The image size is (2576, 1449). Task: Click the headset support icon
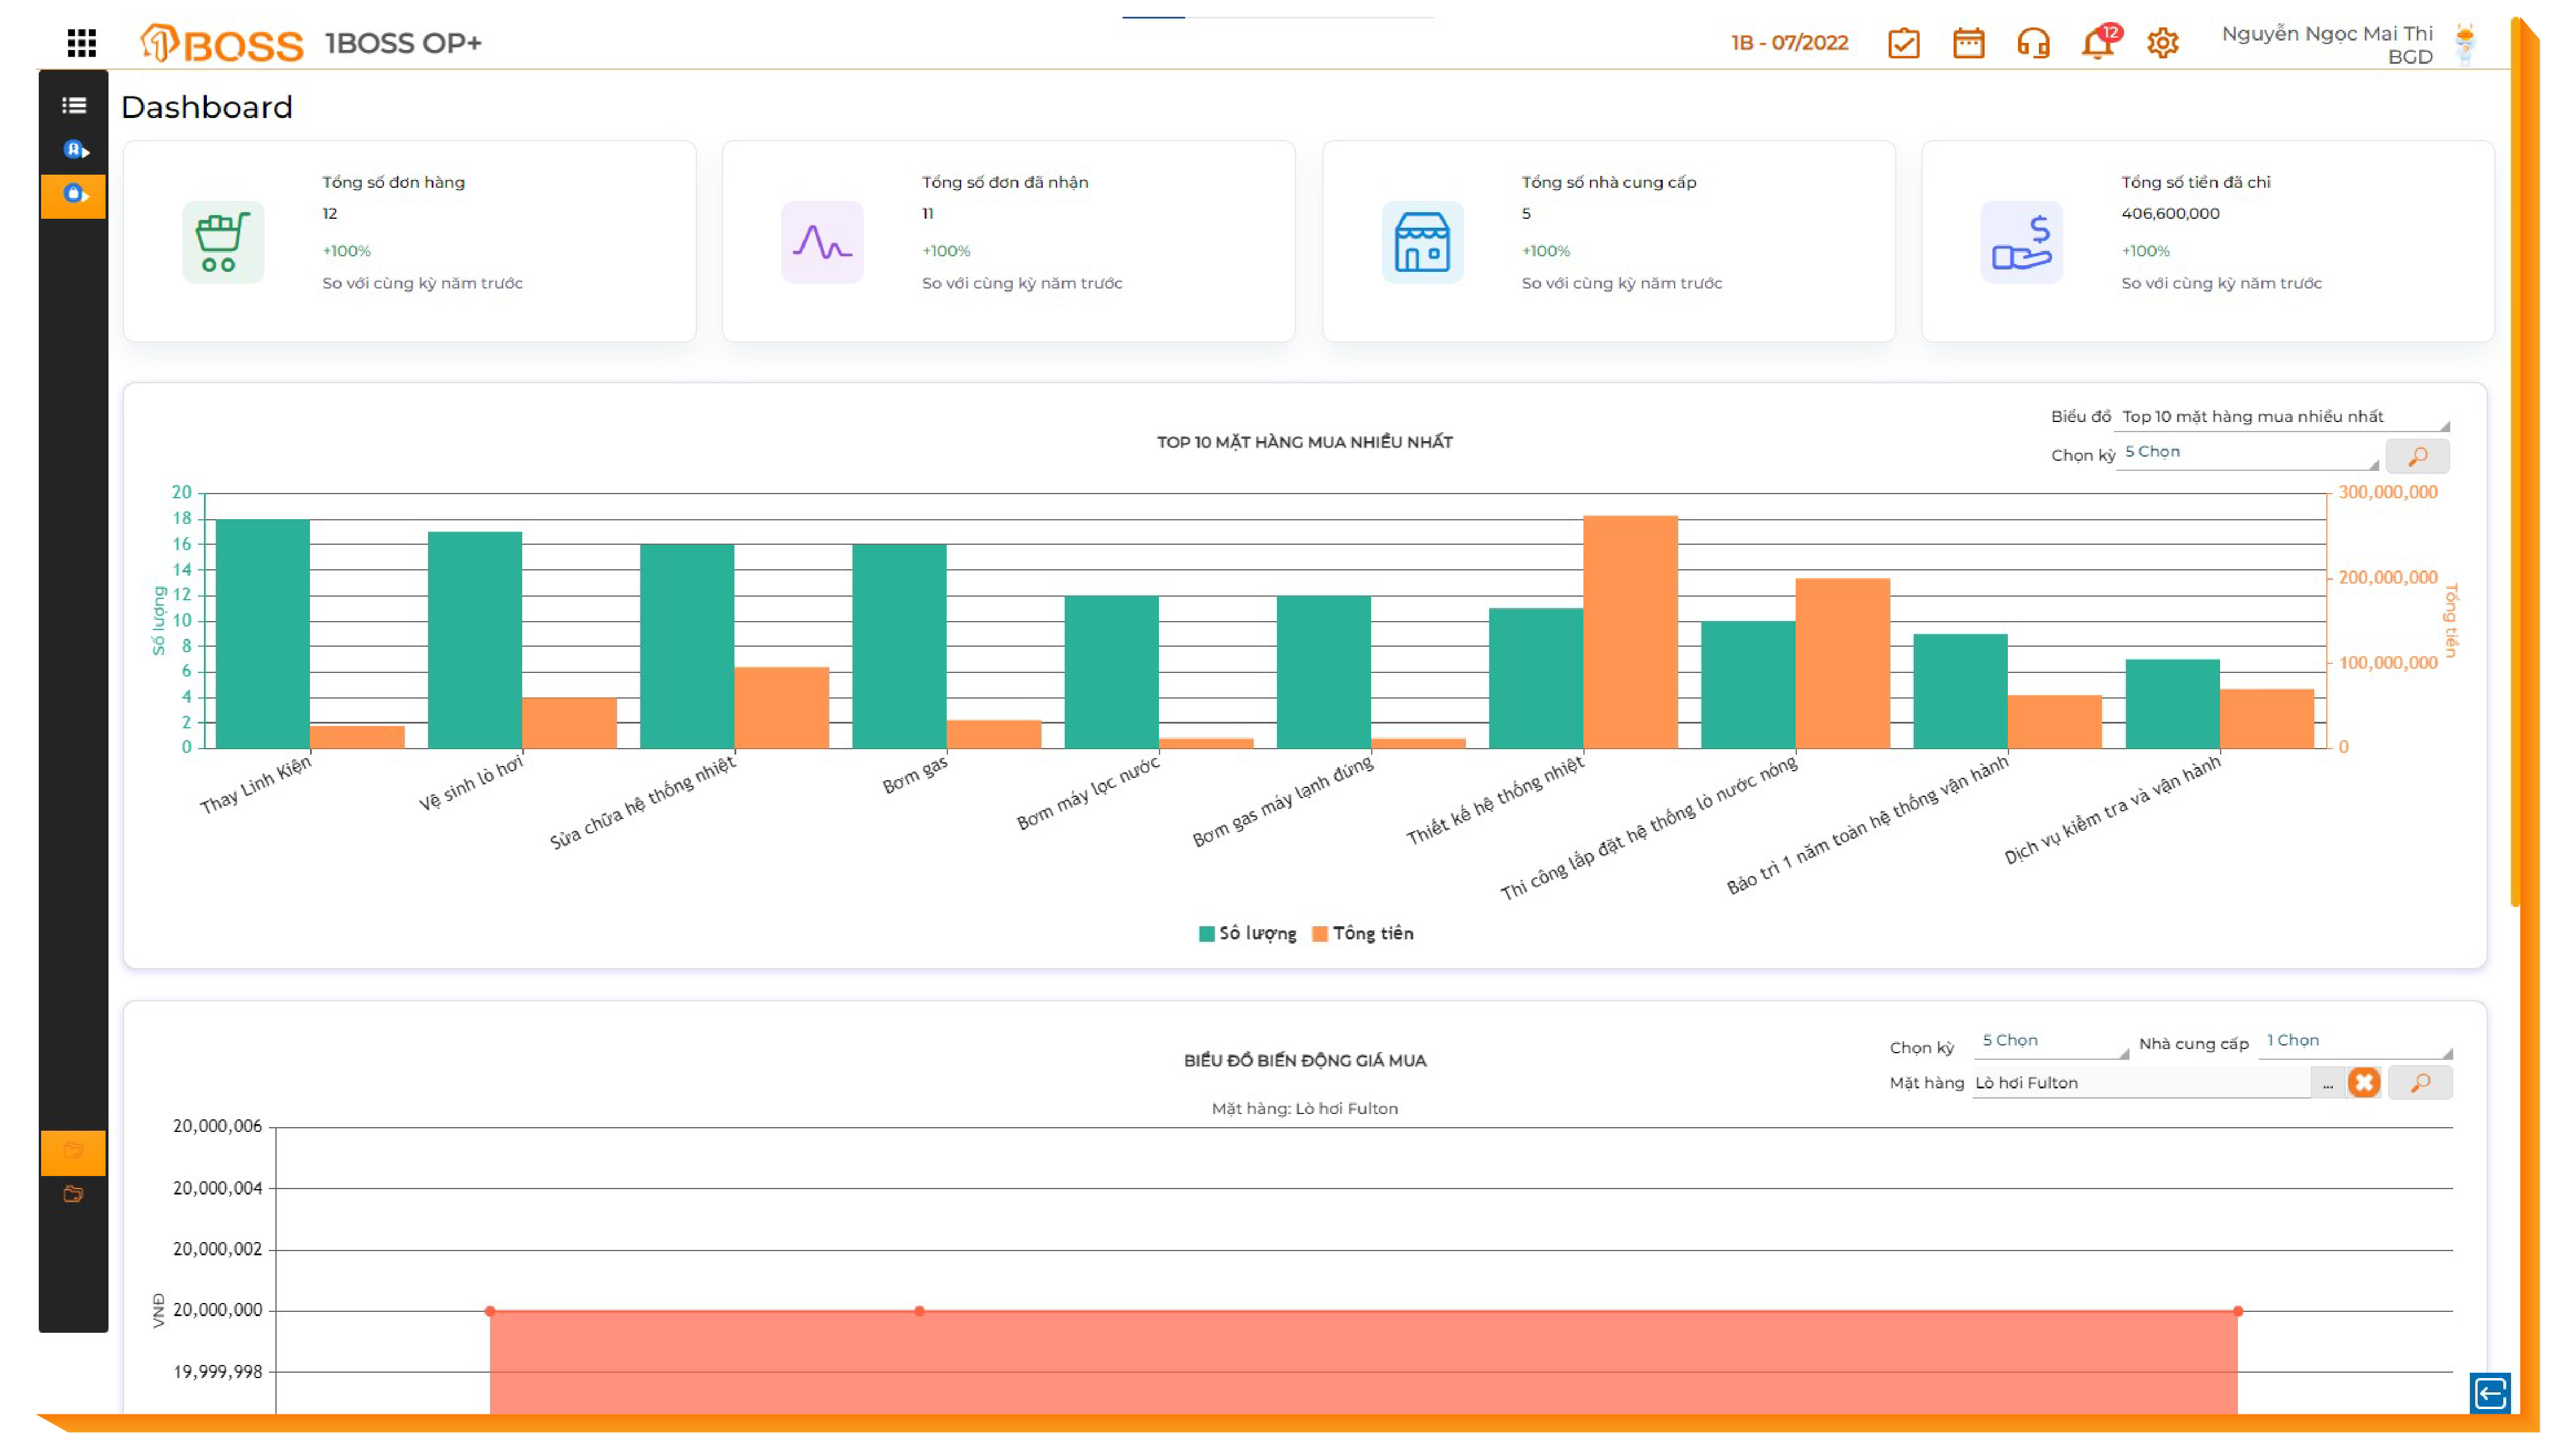point(2033,43)
